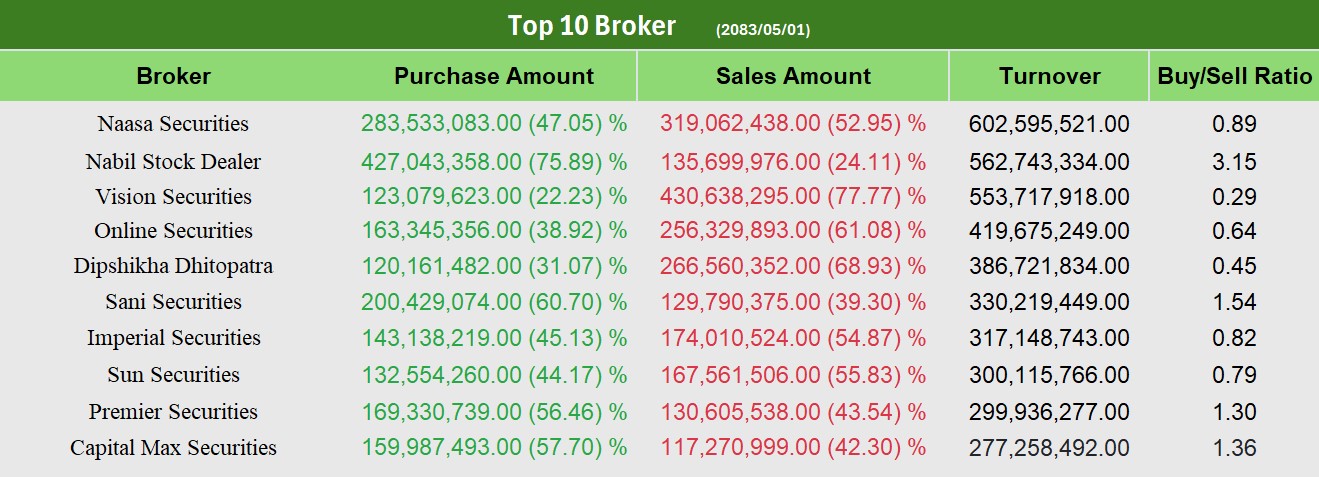Image resolution: width=1319 pixels, height=477 pixels.
Task: Click Nabil Stock Dealer ratio 3.15
Action: point(1234,161)
